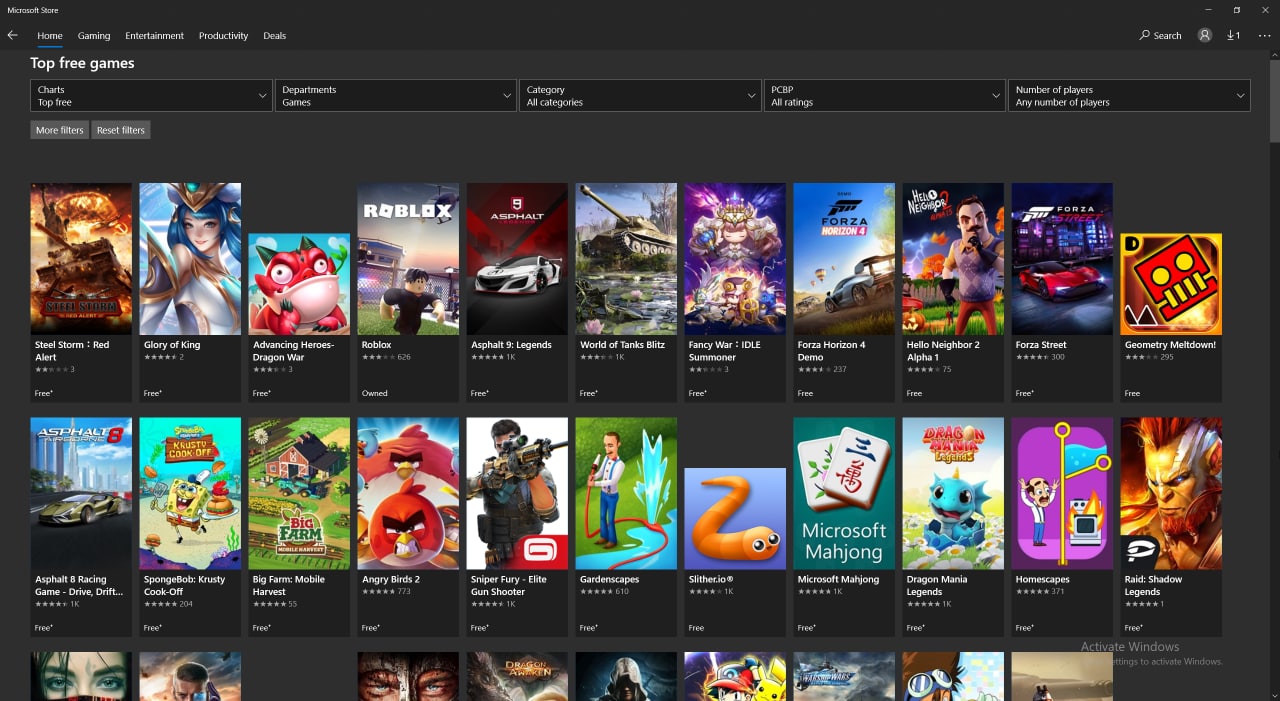Open Advancing Heroes-Dragon War tile
The height and width of the screenshot is (701, 1280).
click(x=299, y=318)
